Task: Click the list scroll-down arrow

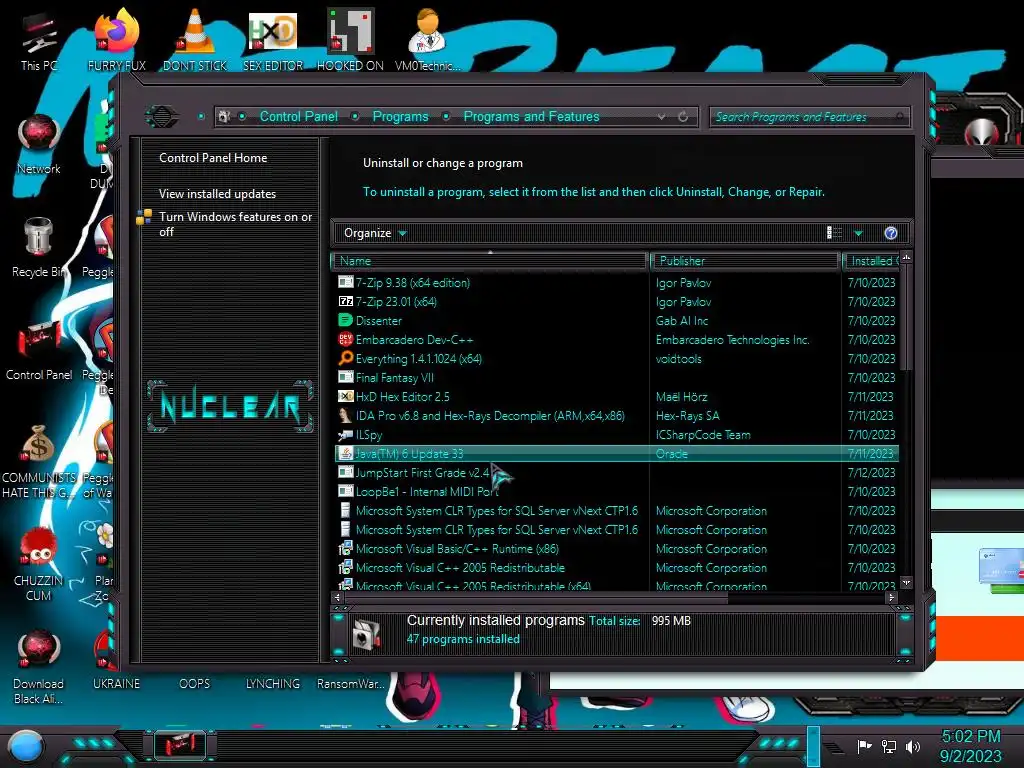Action: [906, 582]
